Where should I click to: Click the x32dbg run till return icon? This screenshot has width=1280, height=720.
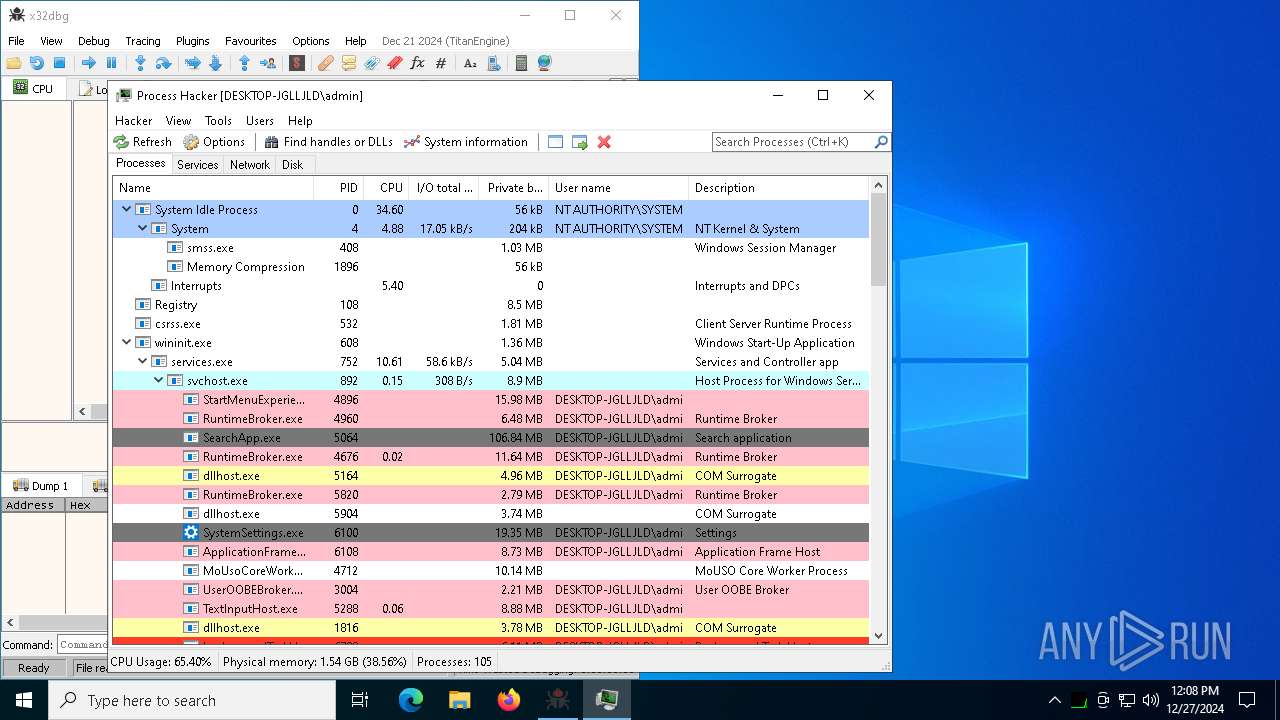244,63
